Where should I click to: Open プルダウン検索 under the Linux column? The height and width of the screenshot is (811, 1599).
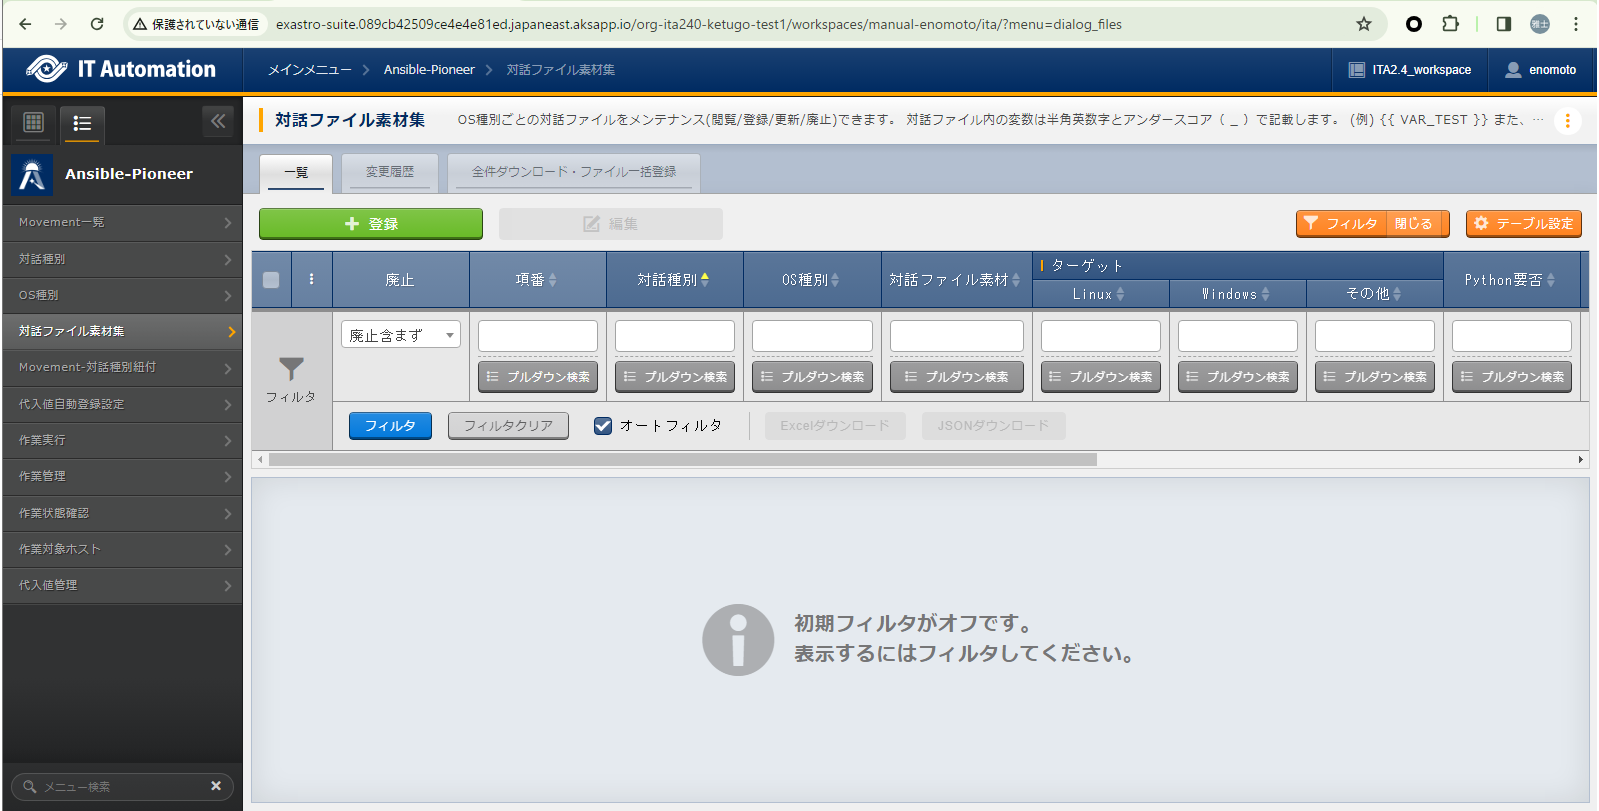(1100, 377)
